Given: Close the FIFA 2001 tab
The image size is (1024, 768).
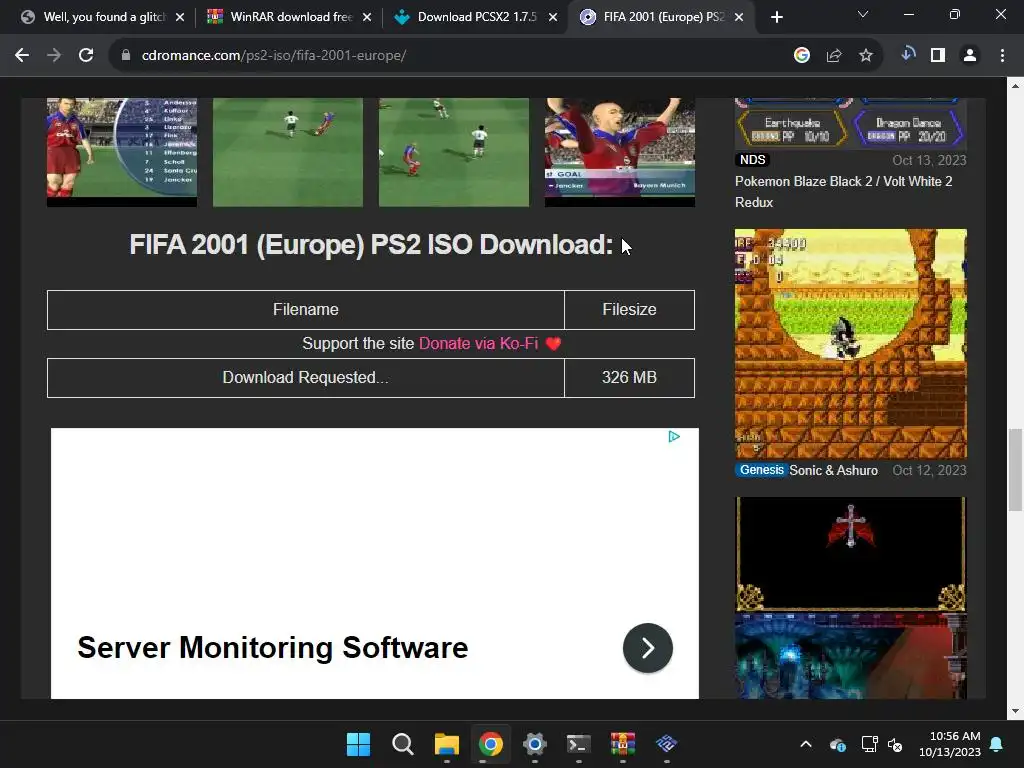Looking at the screenshot, I should [739, 18].
